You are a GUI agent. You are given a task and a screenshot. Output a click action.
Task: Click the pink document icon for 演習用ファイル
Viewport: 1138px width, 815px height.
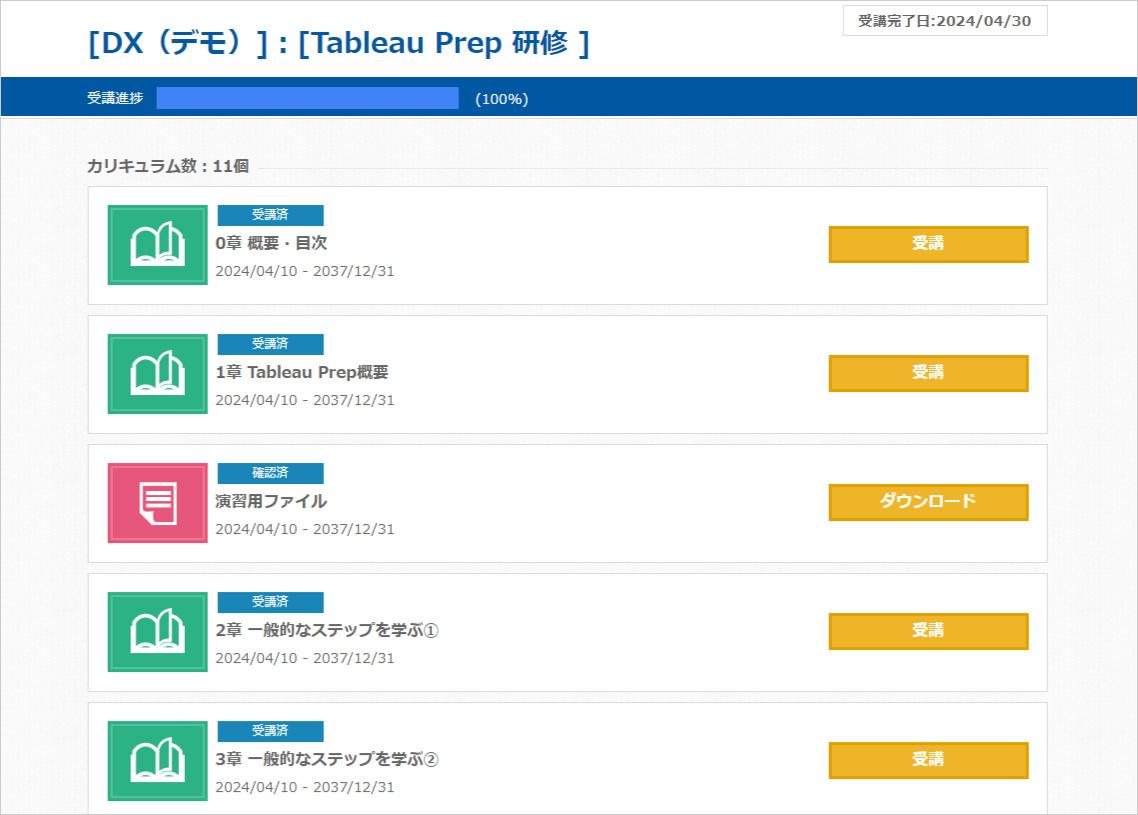[157, 503]
